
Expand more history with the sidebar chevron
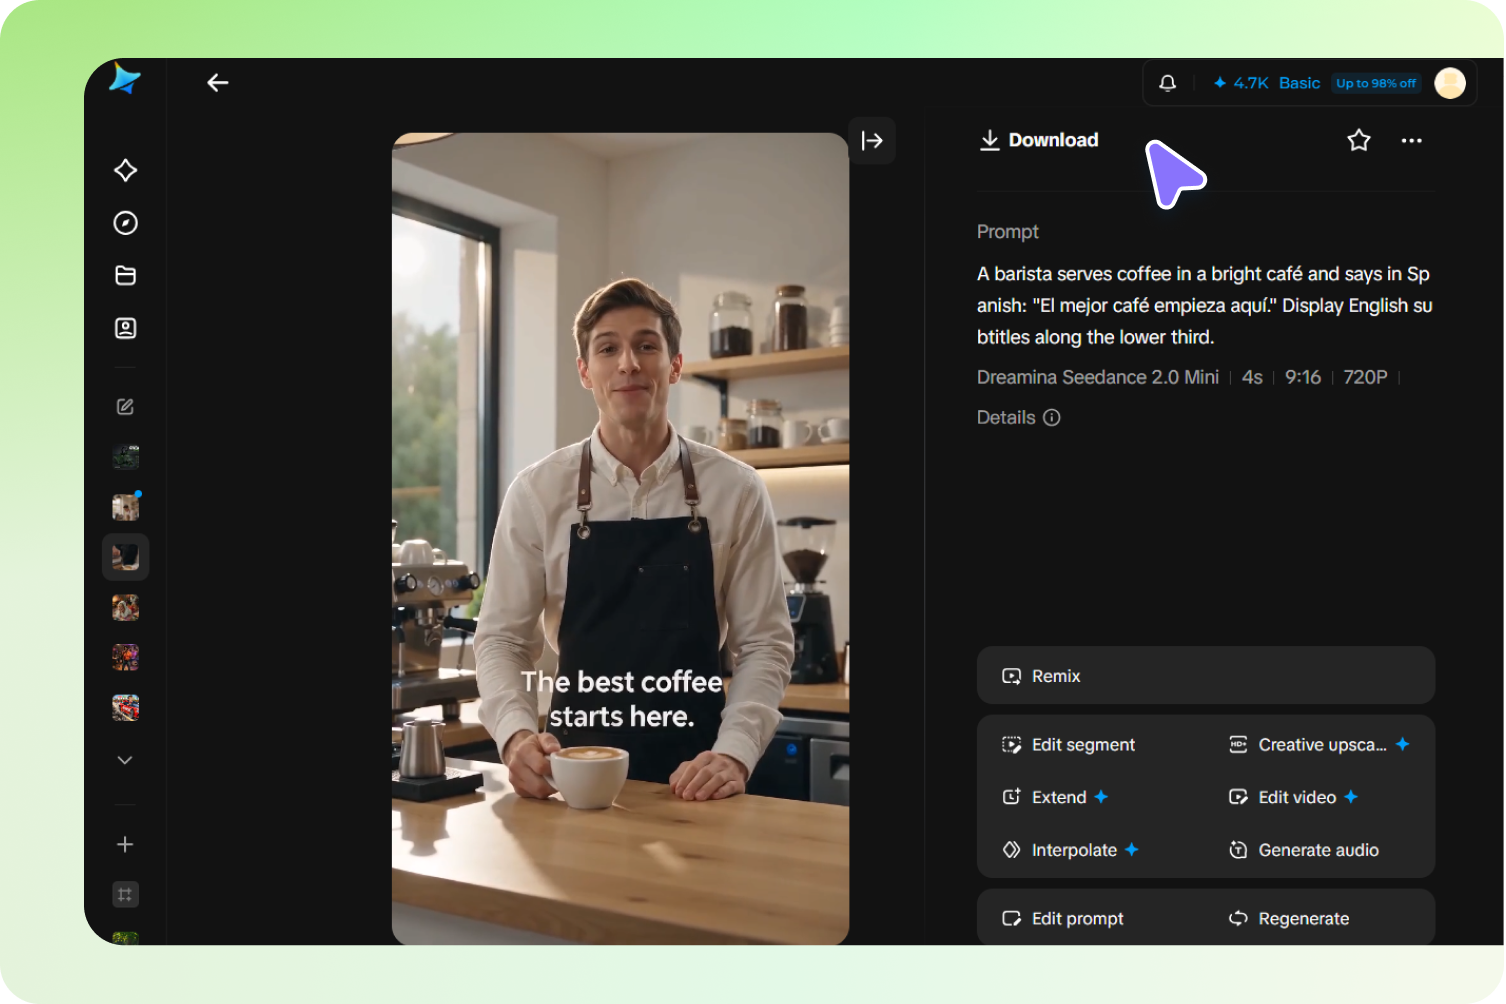pos(125,760)
